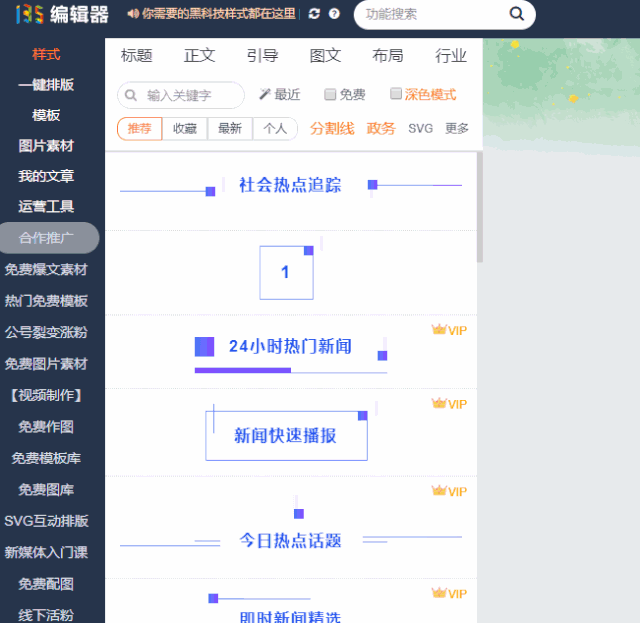Click the speaker announcement icon
Image resolution: width=640 pixels, height=623 pixels.
(133, 14)
